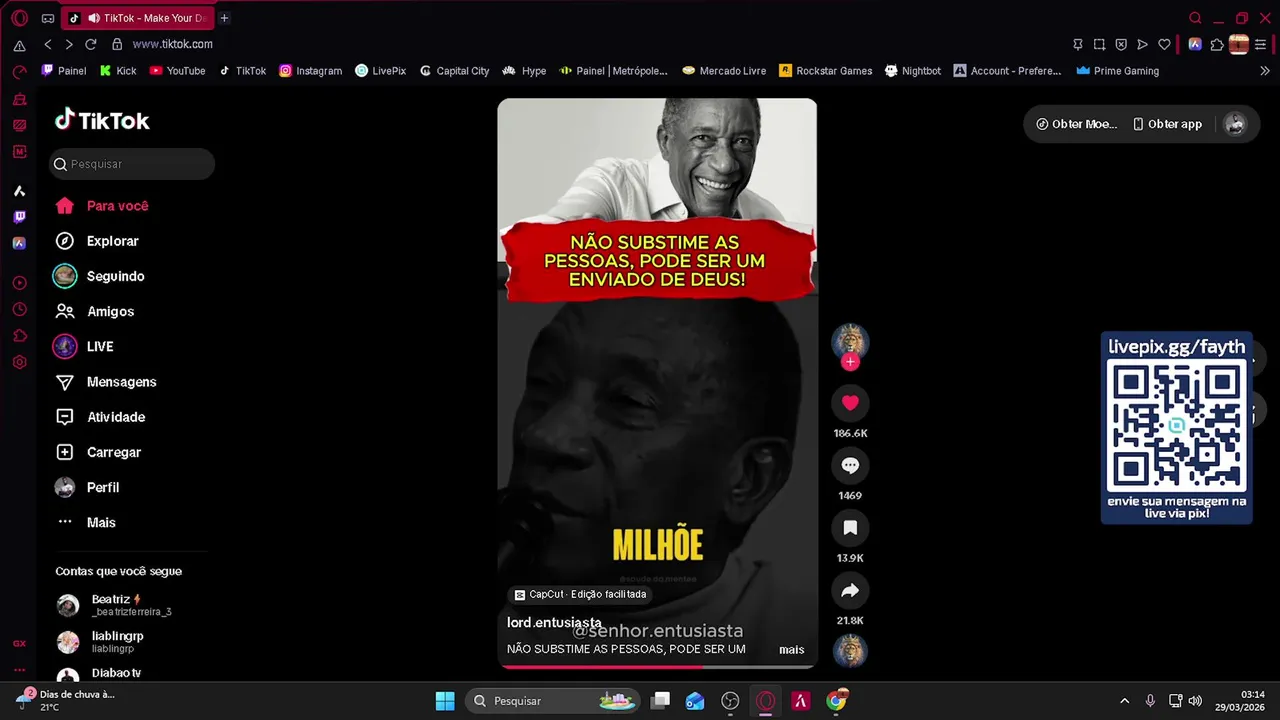This screenshot has width=1280, height=720.
Task: Open Twitch in the Opera sidebar
Action: 19,217
